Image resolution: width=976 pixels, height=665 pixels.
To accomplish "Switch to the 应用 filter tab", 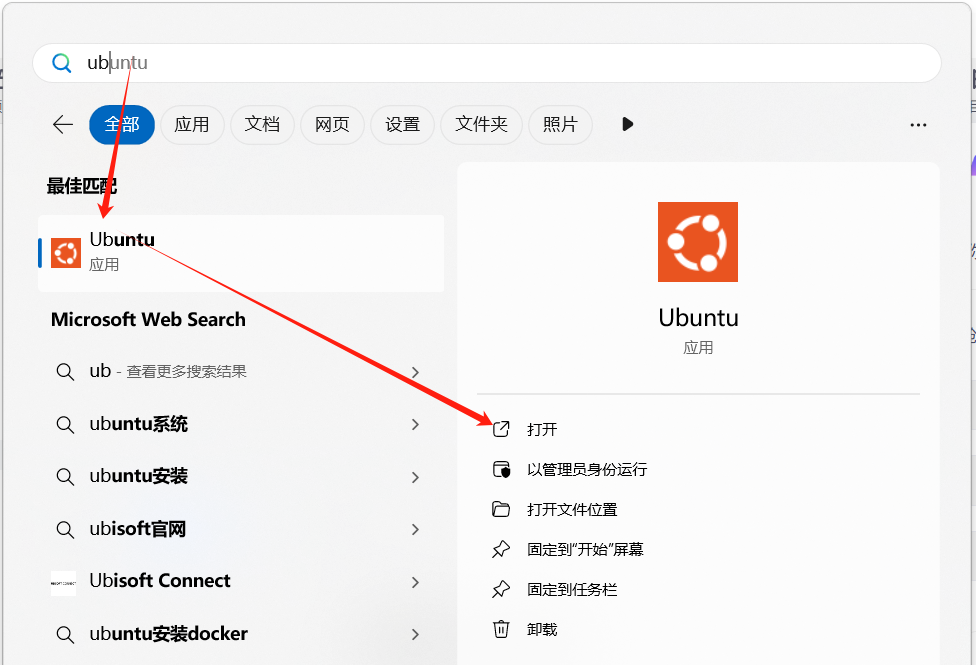I will click(192, 125).
